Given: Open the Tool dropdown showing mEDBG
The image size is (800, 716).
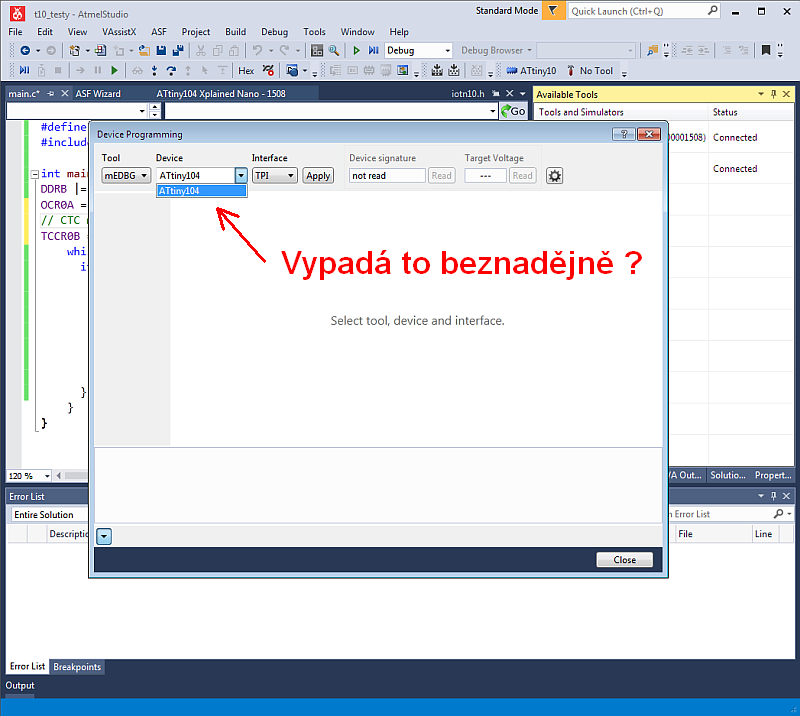Looking at the screenshot, I should [126, 176].
